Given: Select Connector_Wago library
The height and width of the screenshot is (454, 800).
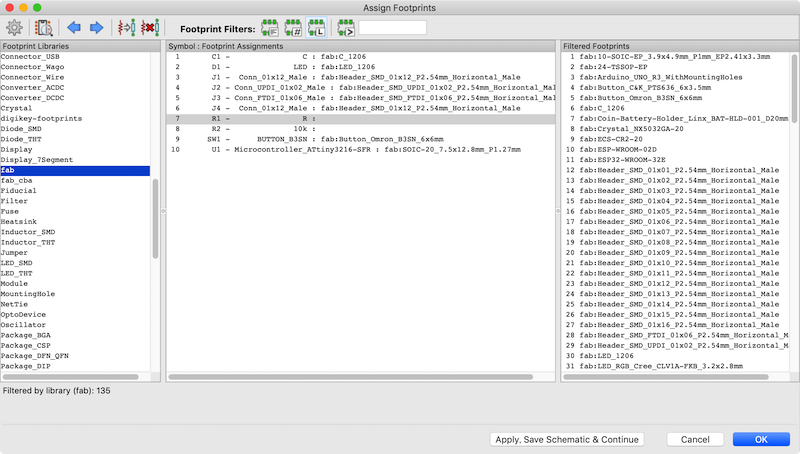Looking at the screenshot, I should [32, 67].
